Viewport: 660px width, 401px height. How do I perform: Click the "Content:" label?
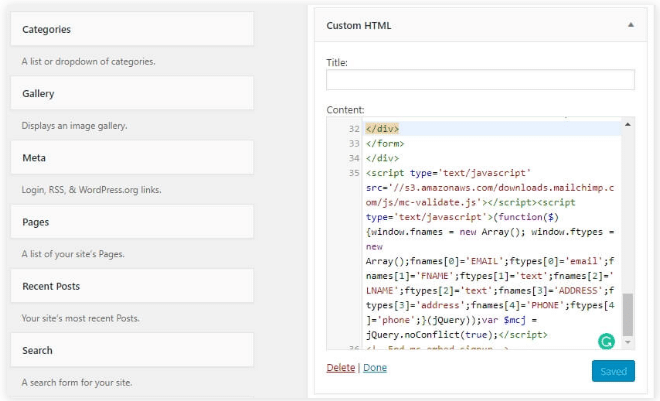point(345,110)
